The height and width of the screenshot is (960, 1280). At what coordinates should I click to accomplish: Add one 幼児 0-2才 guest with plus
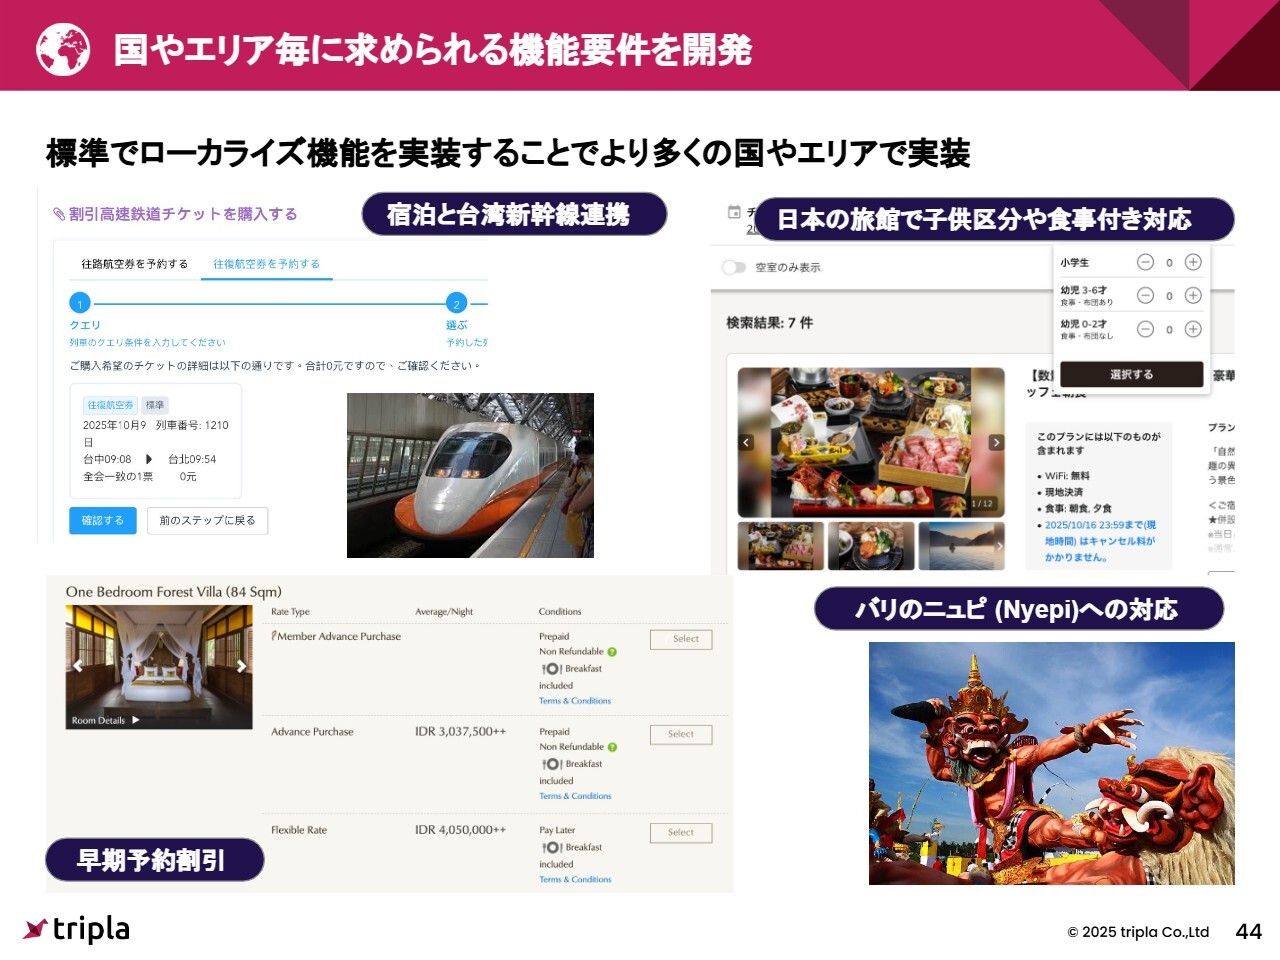1193,329
